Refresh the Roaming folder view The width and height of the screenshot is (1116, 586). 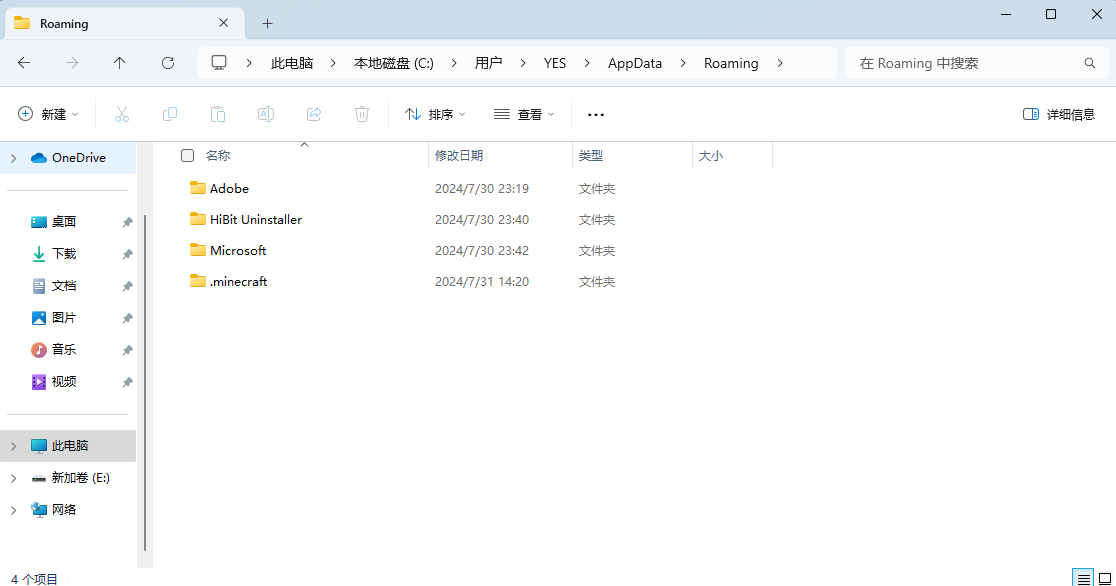[x=168, y=63]
